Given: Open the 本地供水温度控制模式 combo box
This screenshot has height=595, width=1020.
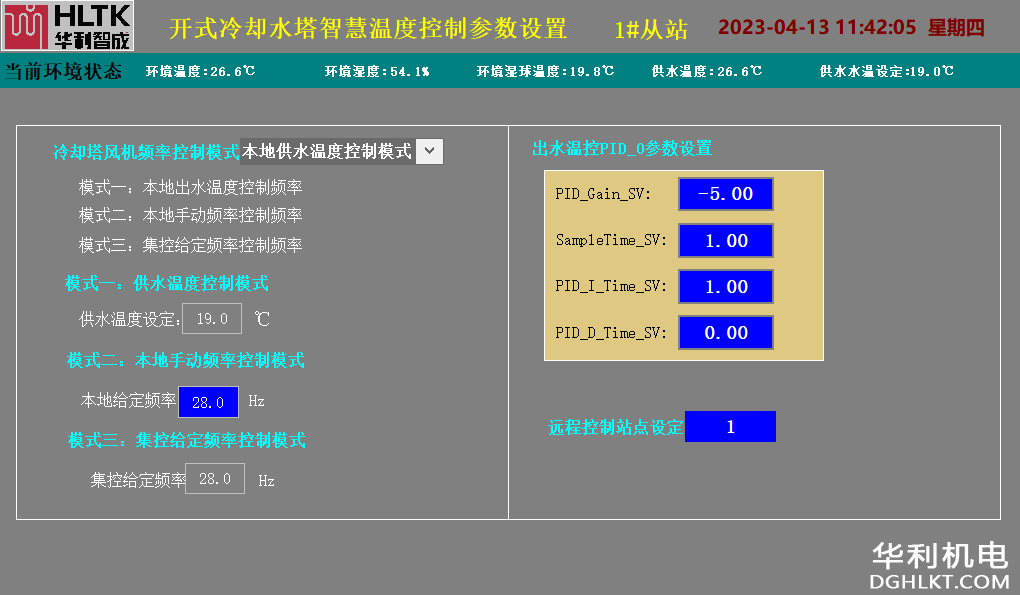Looking at the screenshot, I should point(326,151).
